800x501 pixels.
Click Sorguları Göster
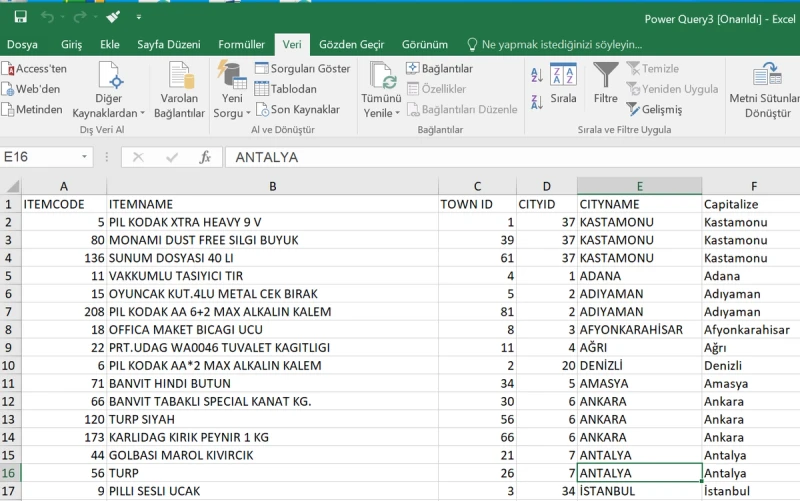pos(303,68)
